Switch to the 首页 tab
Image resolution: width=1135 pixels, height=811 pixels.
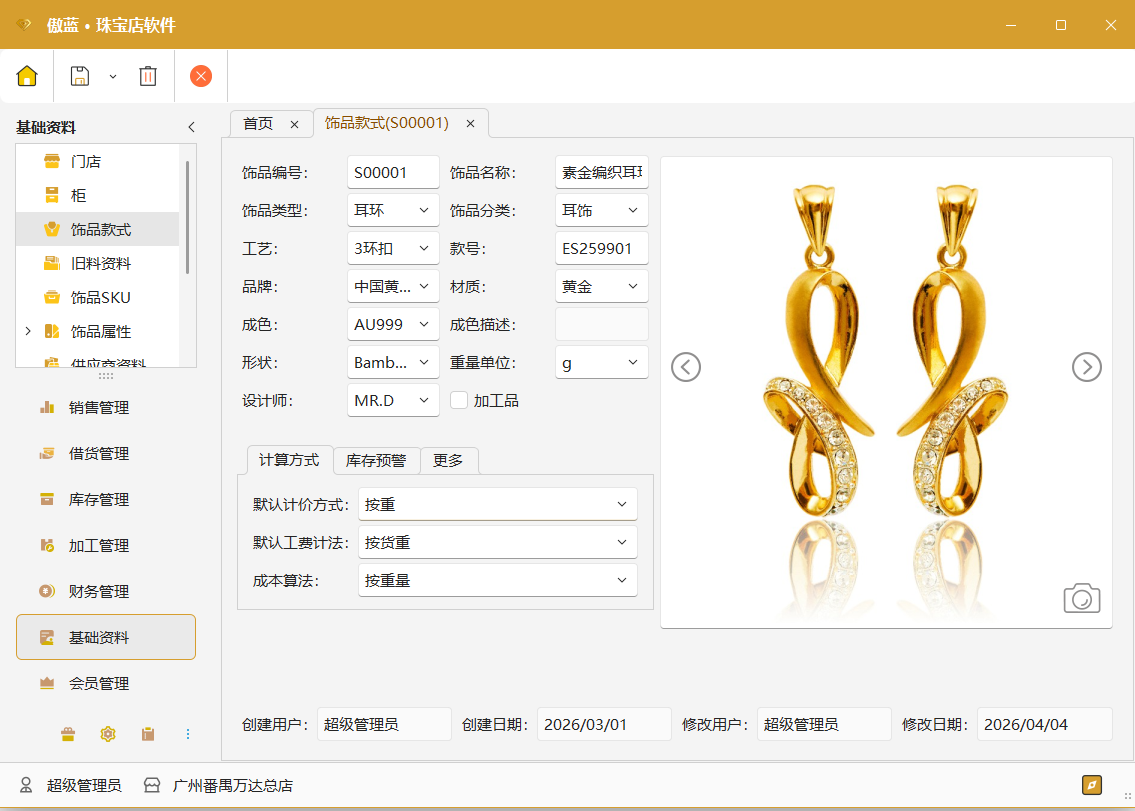pos(258,124)
